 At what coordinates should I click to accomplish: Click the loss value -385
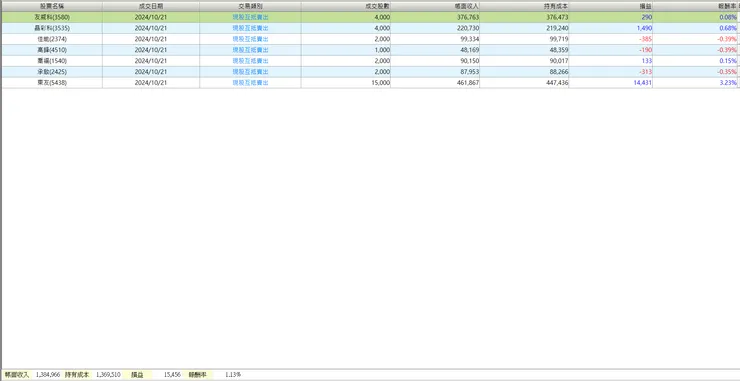pyautogui.click(x=646, y=39)
